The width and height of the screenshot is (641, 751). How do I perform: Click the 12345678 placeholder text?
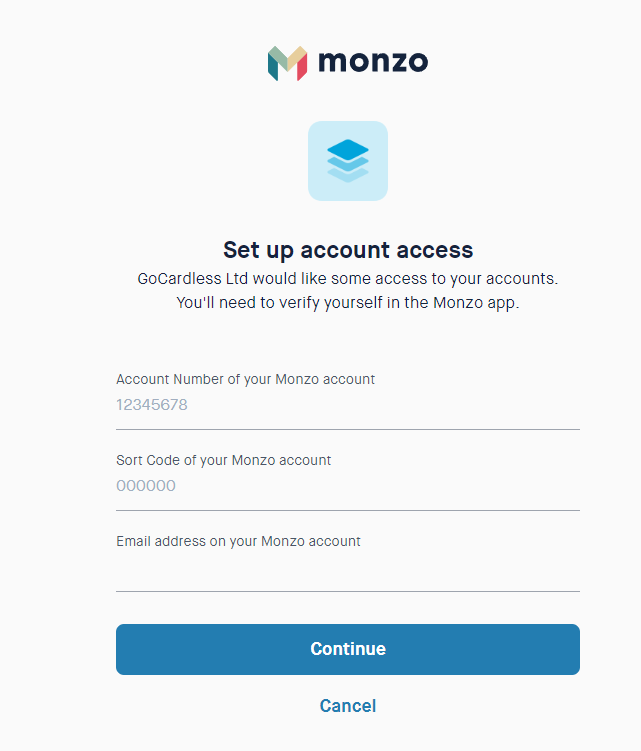152,405
